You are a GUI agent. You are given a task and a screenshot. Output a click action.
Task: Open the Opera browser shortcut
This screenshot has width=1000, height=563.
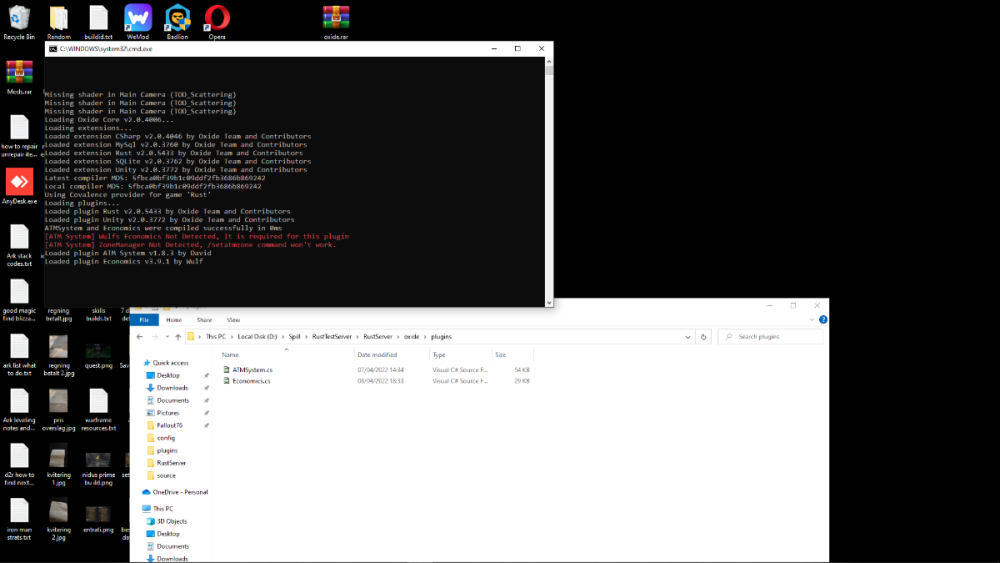coord(216,18)
